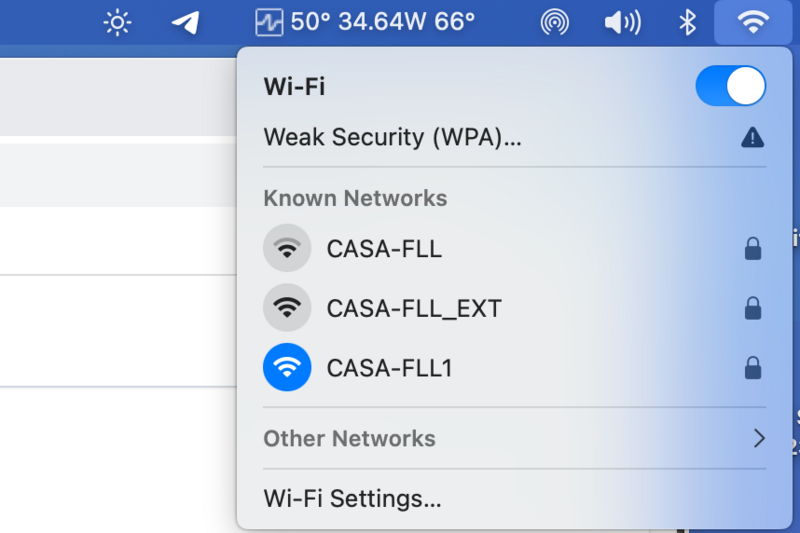This screenshot has height=533, width=800.
Task: Click the Wi-Fi signal icon beside CASA-FLL
Action: click(287, 248)
